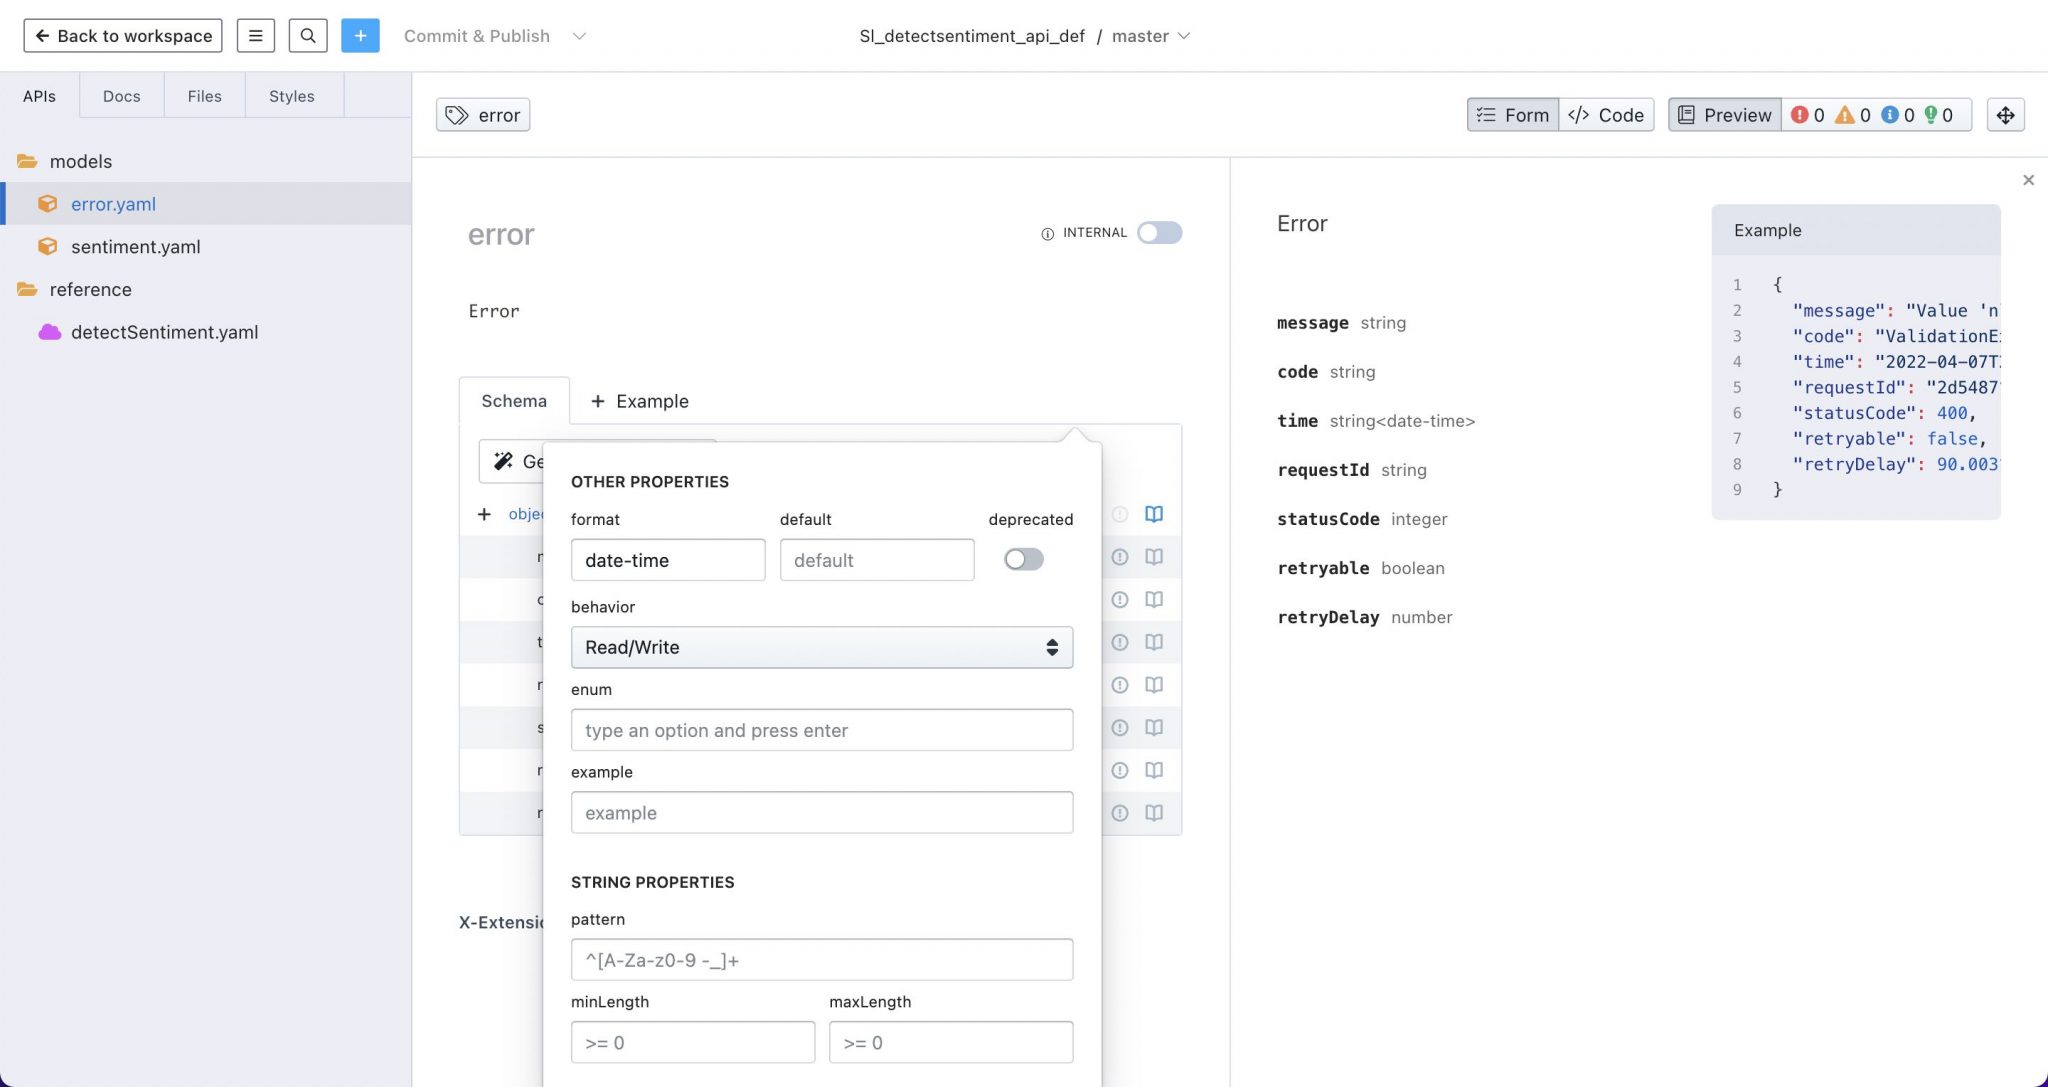Open the Commit & Publish dropdown

[x=579, y=36]
